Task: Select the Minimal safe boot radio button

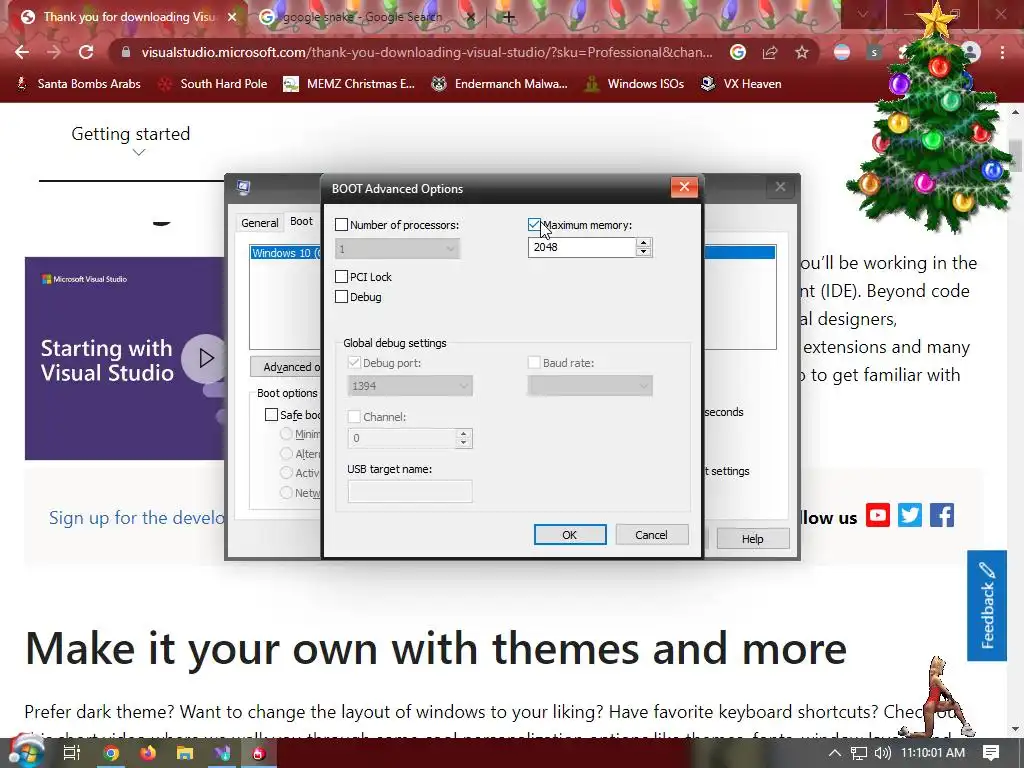Action: tap(286, 434)
